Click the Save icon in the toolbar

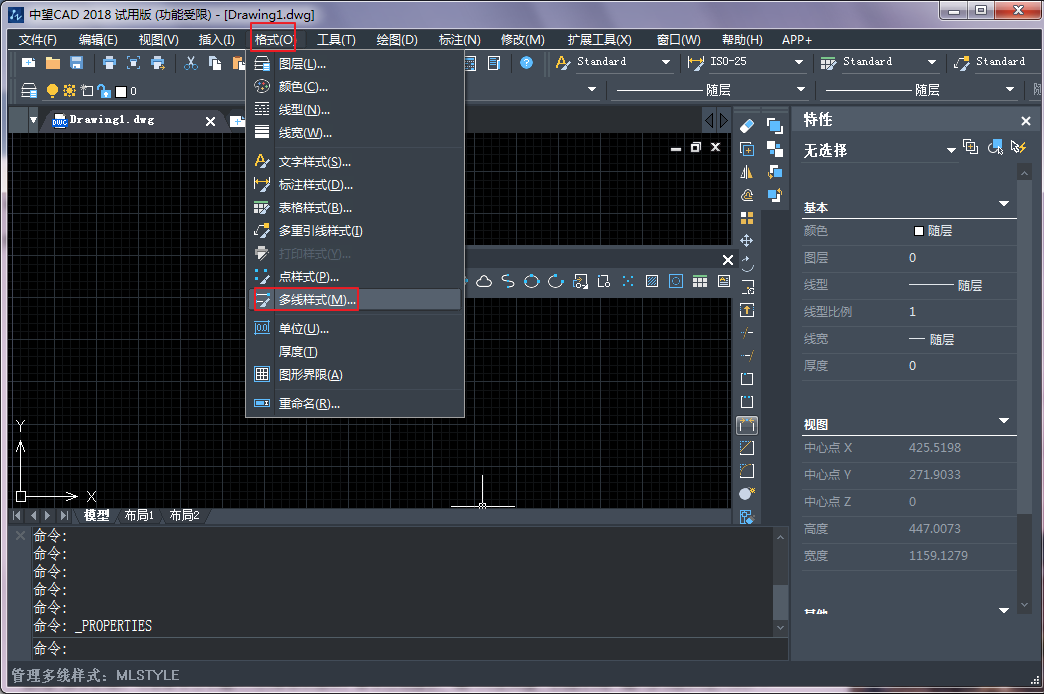tap(76, 63)
